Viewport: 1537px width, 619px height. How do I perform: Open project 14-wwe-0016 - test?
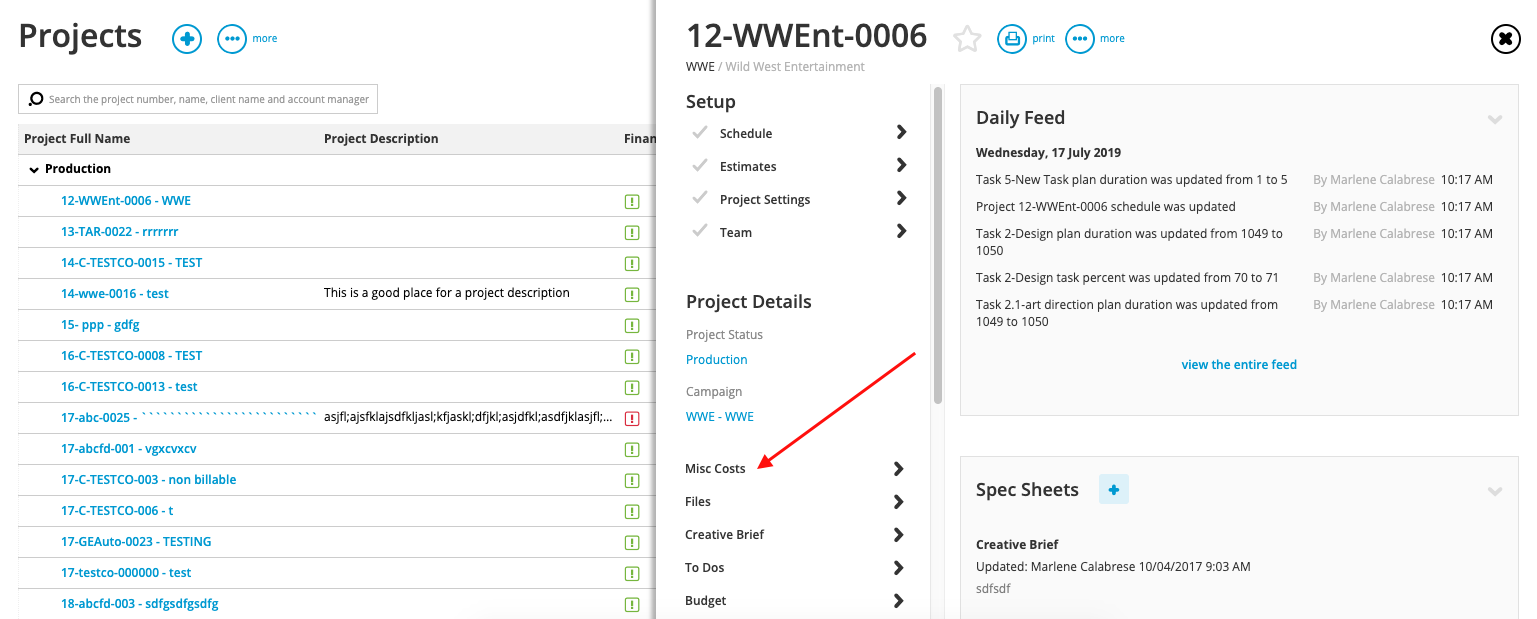pos(115,294)
